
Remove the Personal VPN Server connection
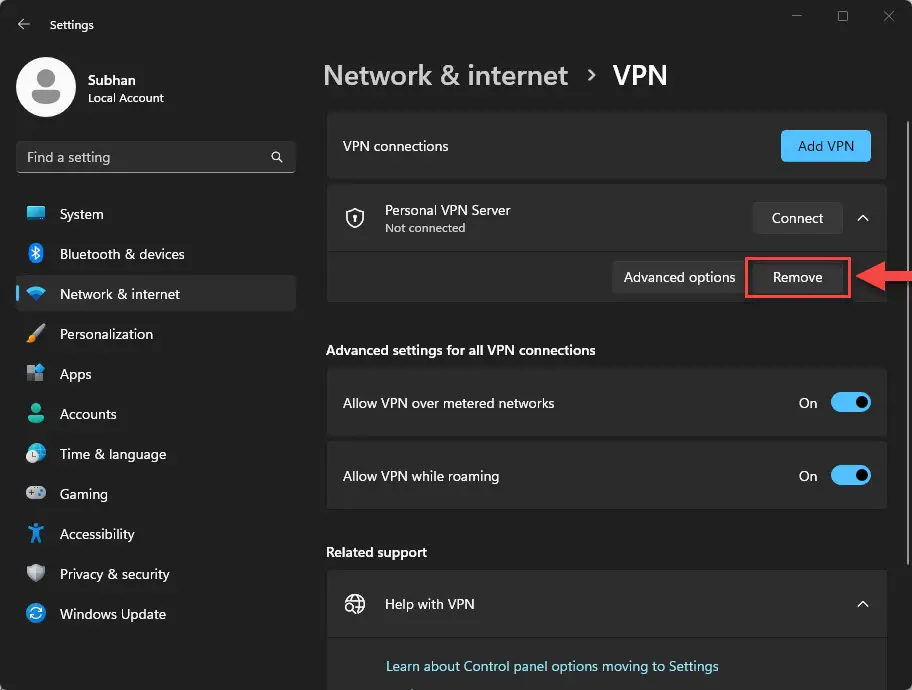coord(797,277)
